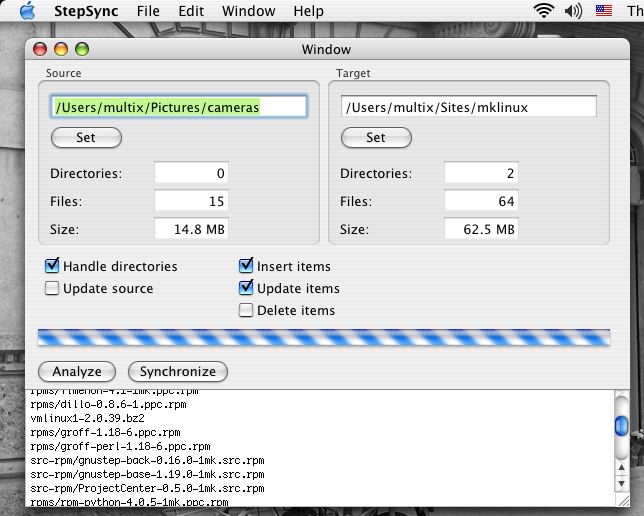Click the Synchronize button
This screenshot has width=644, height=516.
click(178, 371)
